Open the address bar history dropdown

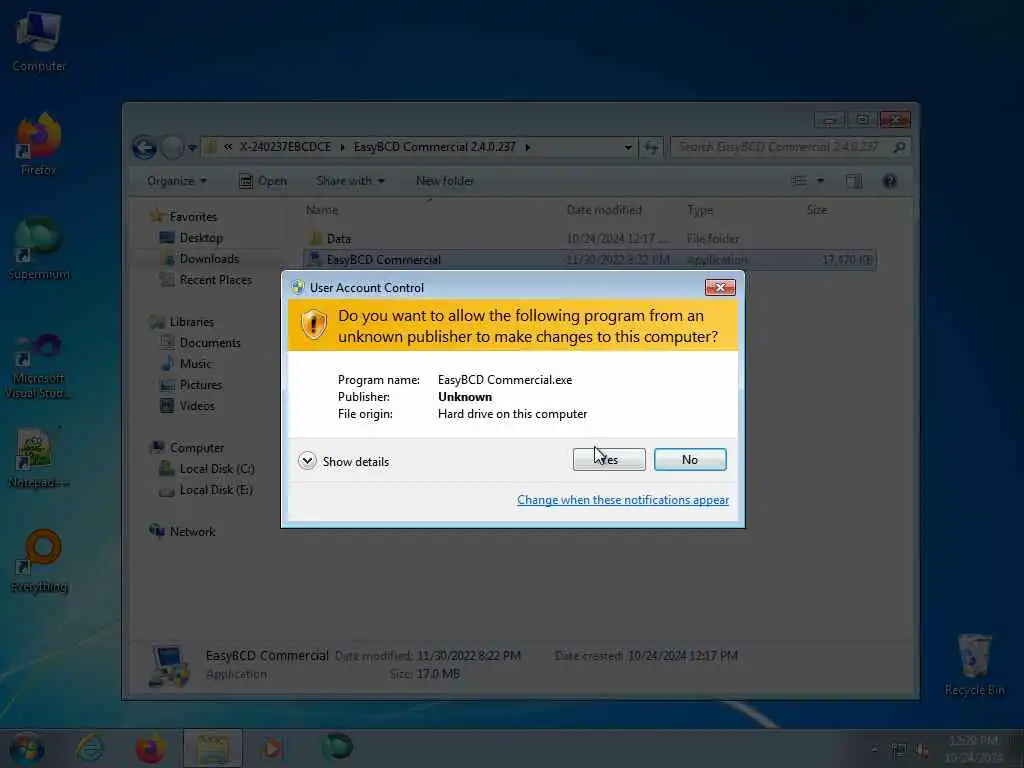628,148
